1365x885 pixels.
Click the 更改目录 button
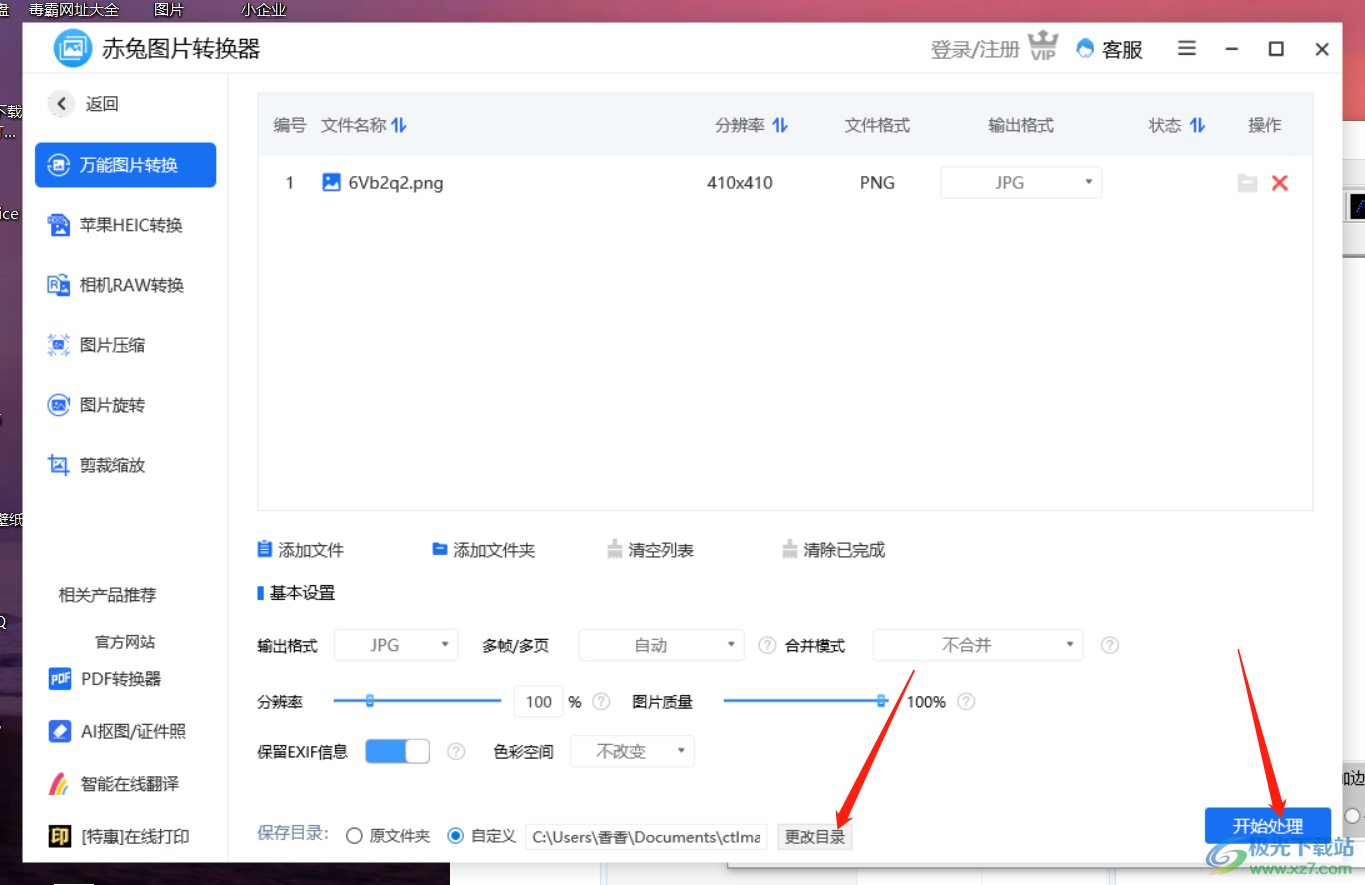(815, 837)
